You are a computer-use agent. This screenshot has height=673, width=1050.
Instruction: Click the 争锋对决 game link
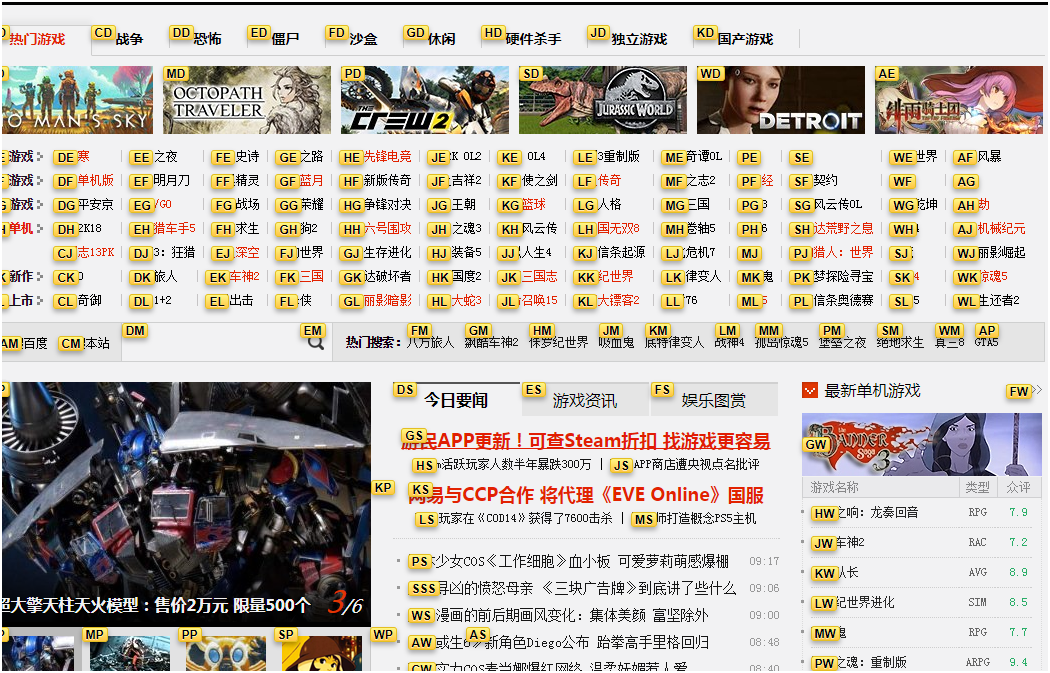[x=387, y=205]
